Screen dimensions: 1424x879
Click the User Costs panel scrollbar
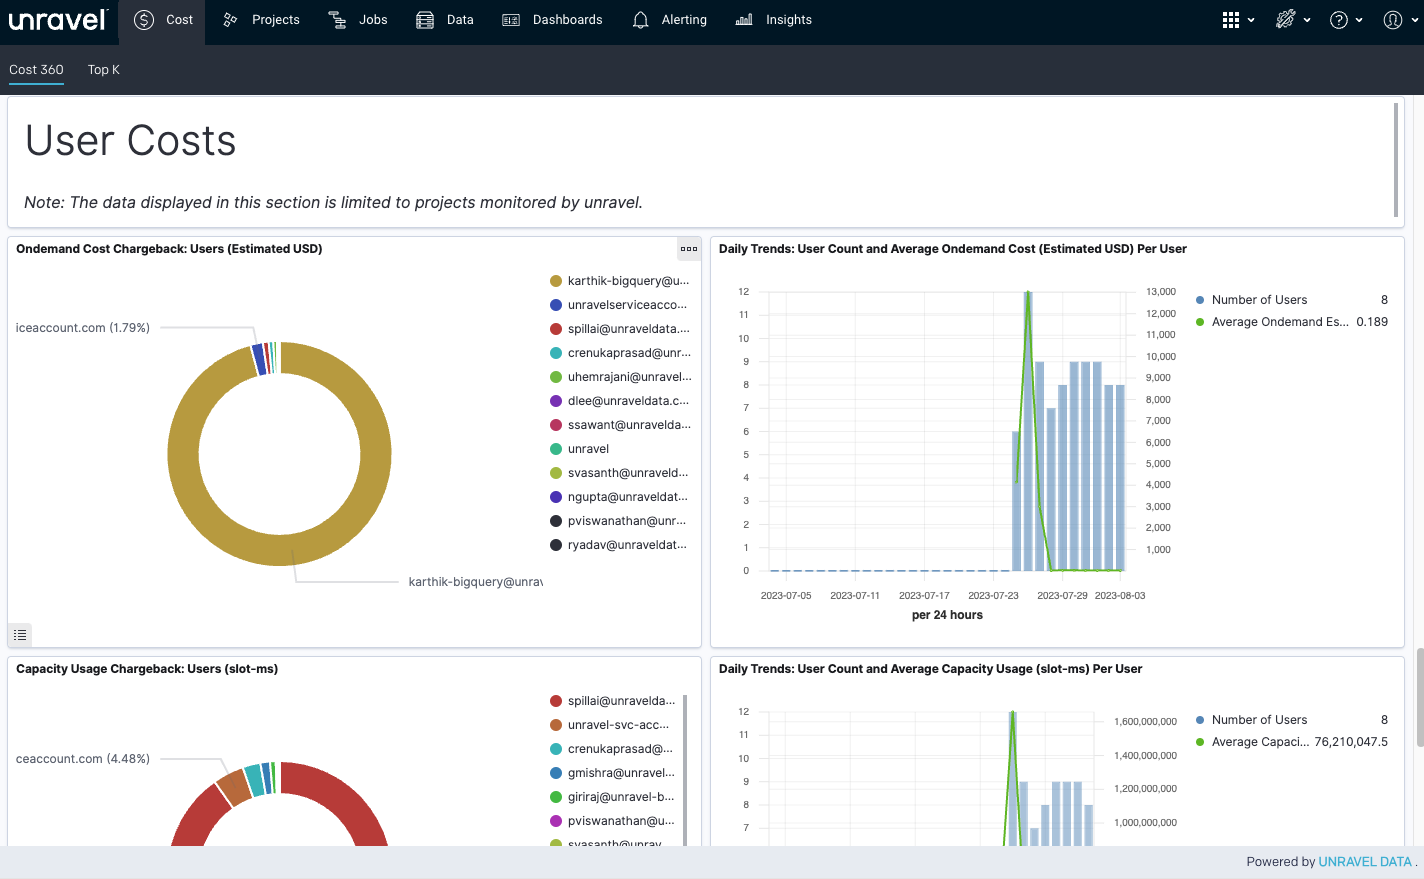(x=1396, y=159)
